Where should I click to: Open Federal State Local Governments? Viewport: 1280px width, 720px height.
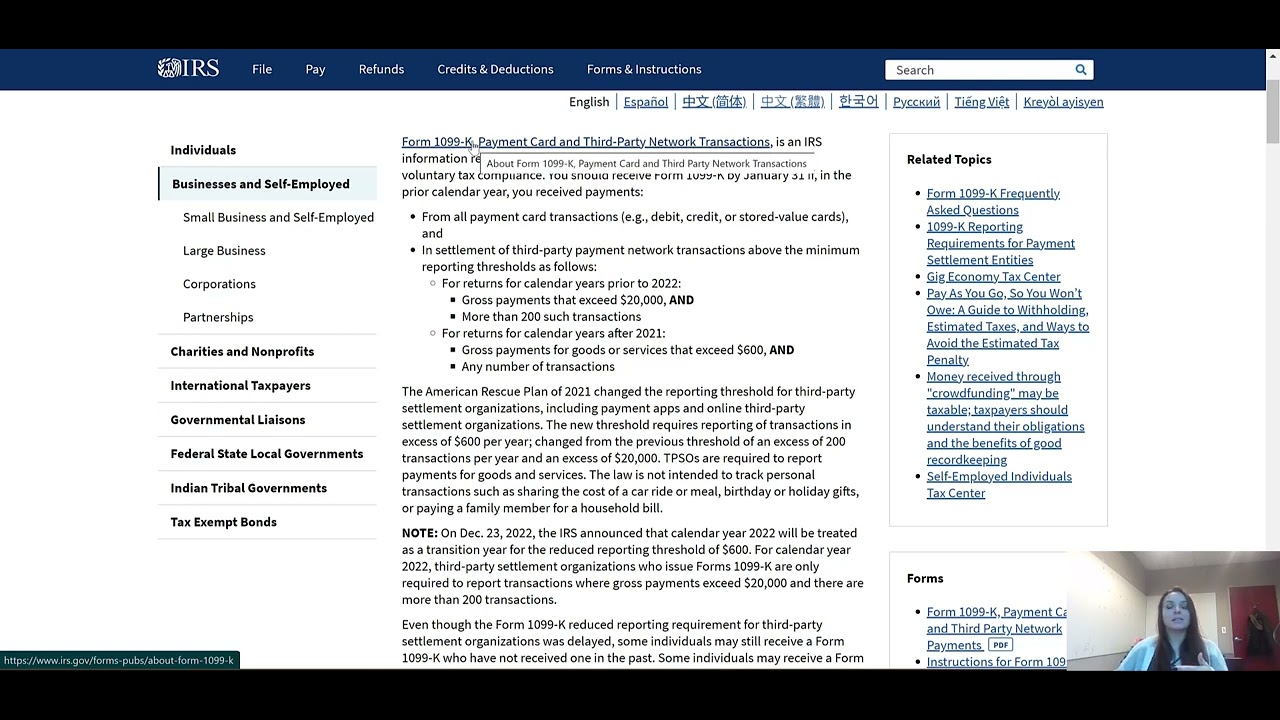(267, 453)
